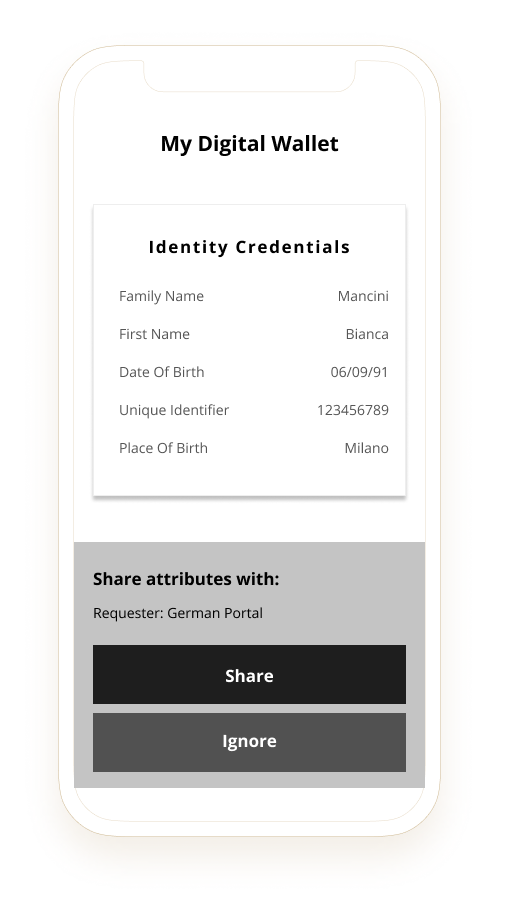Click the gray share panel background

click(x=350, y=595)
